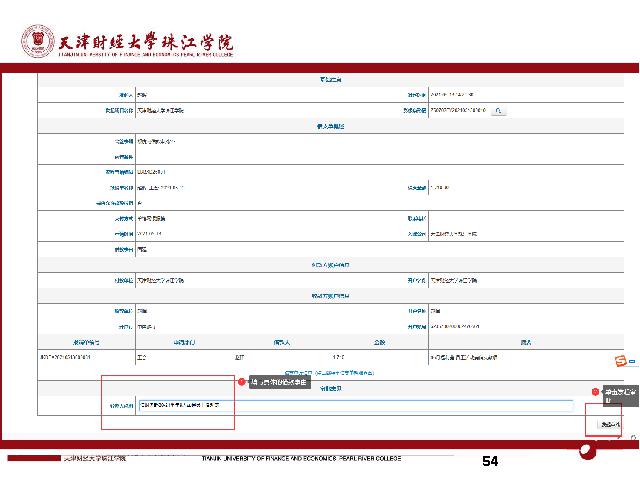Click the remarks cell in the budget table row
Screen dimensions: 640x480
pos(526,358)
